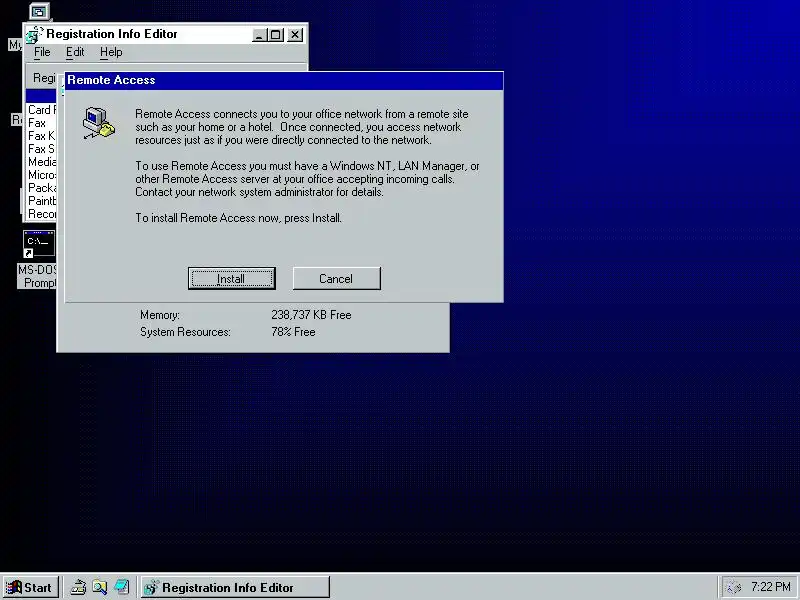
Task: Open Help menu in Registration Info Editor
Action: pos(111,52)
